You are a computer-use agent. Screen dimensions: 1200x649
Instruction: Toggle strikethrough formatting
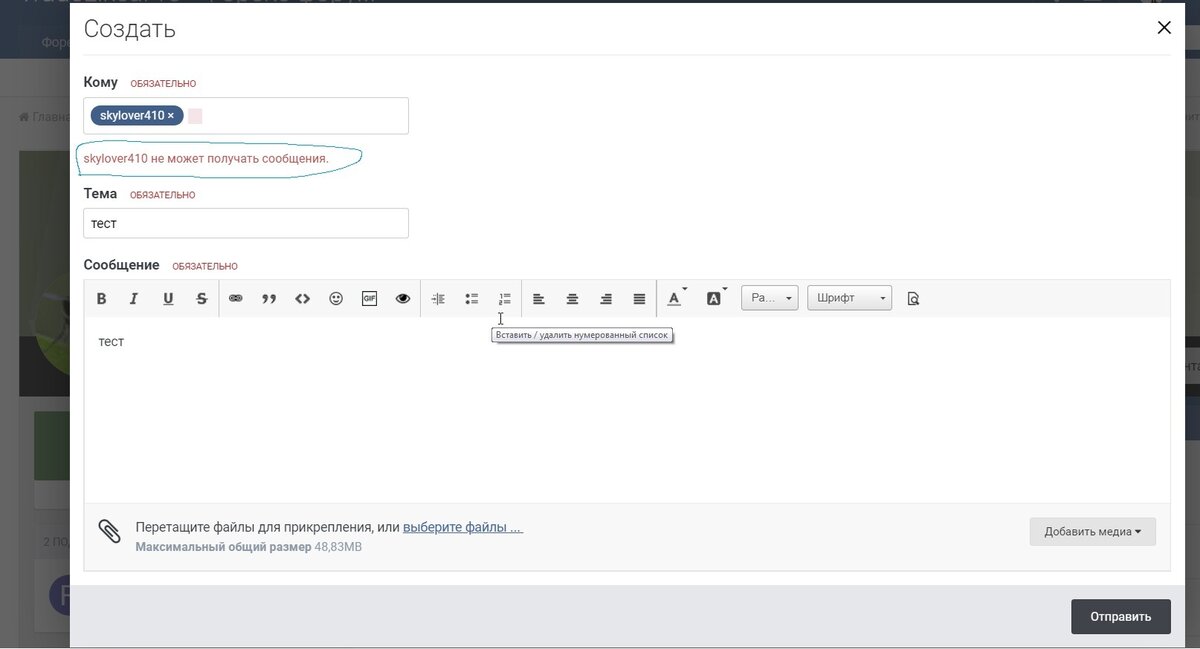201,298
